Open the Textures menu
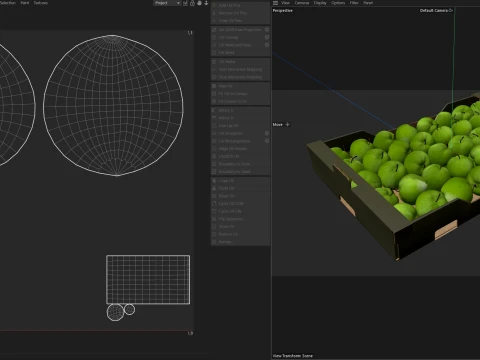 (41, 3)
